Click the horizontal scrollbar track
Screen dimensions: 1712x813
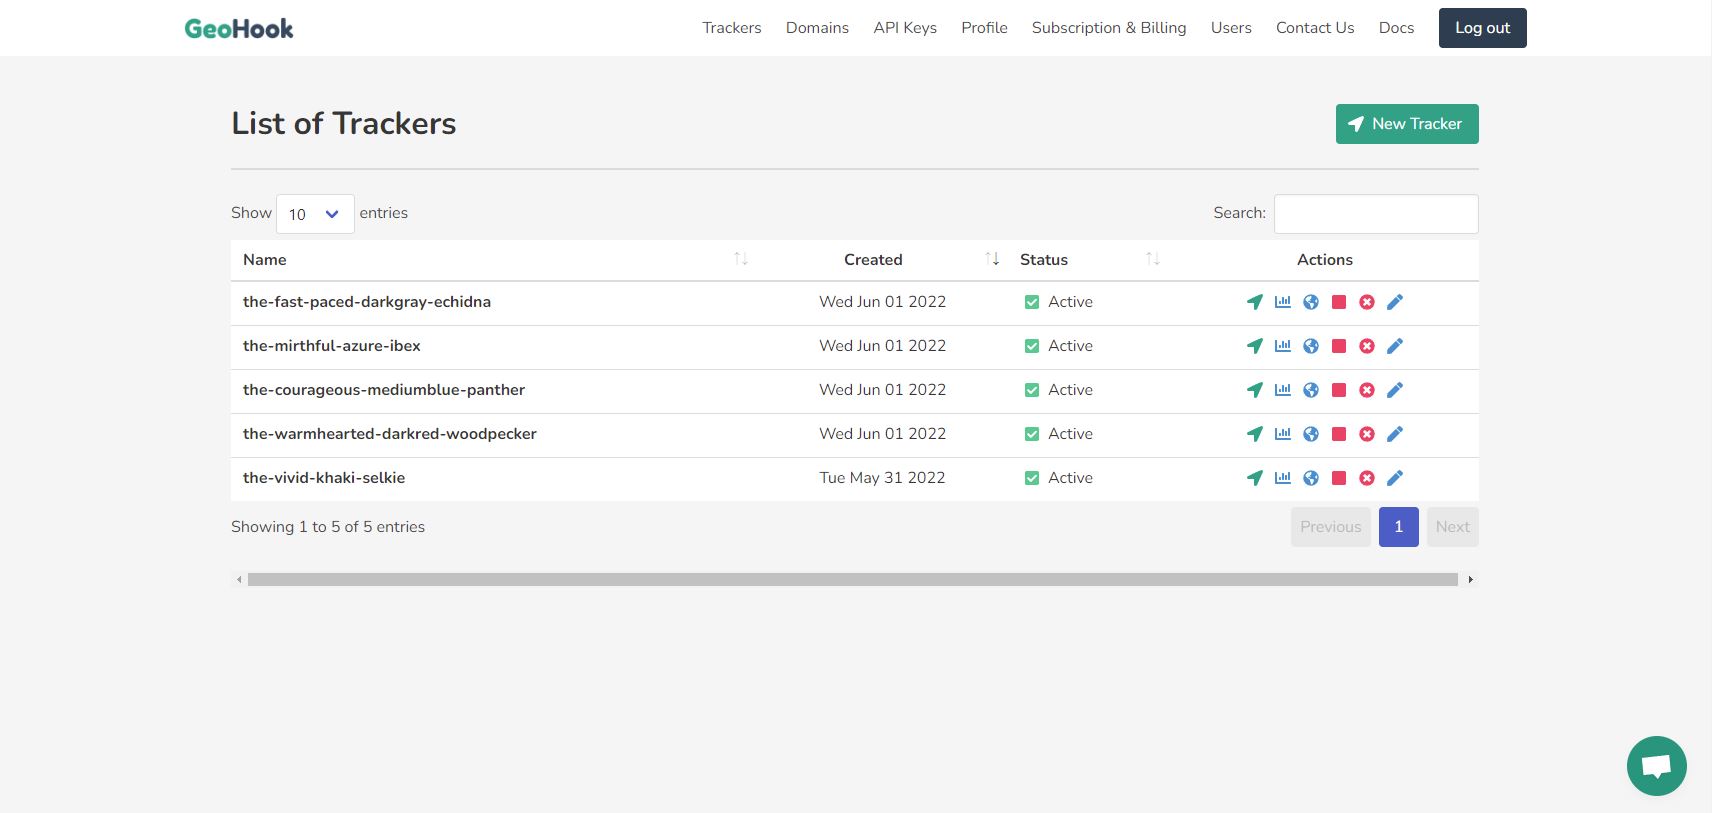point(853,579)
